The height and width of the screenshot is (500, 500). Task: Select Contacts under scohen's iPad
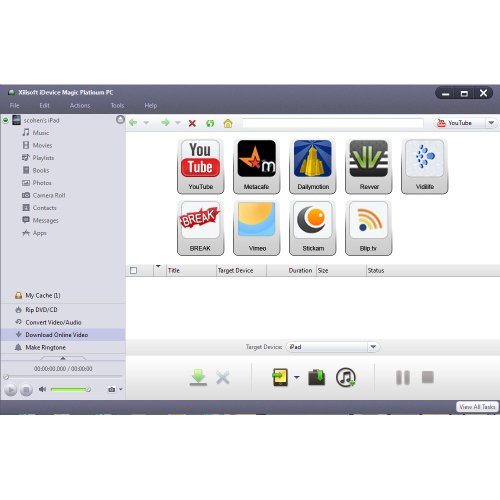pos(44,208)
